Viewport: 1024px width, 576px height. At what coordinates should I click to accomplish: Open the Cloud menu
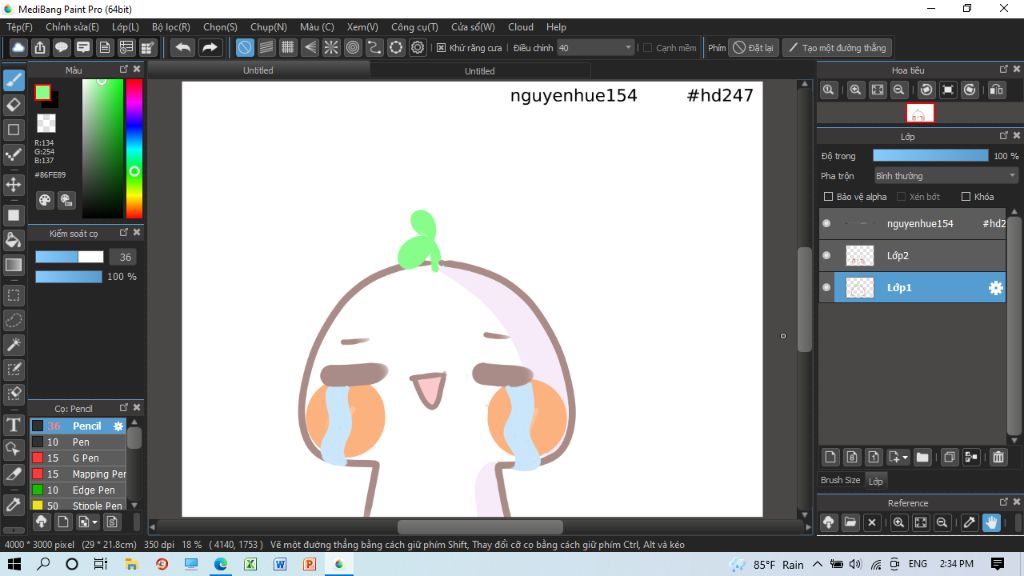coord(520,27)
